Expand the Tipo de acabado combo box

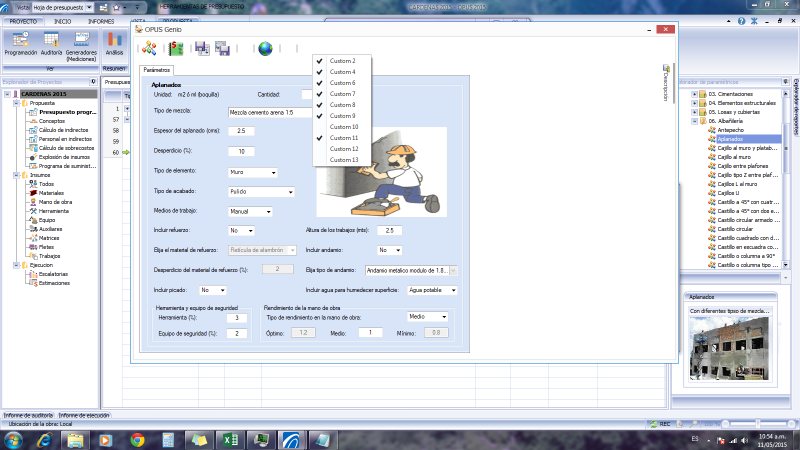[x=262, y=191]
